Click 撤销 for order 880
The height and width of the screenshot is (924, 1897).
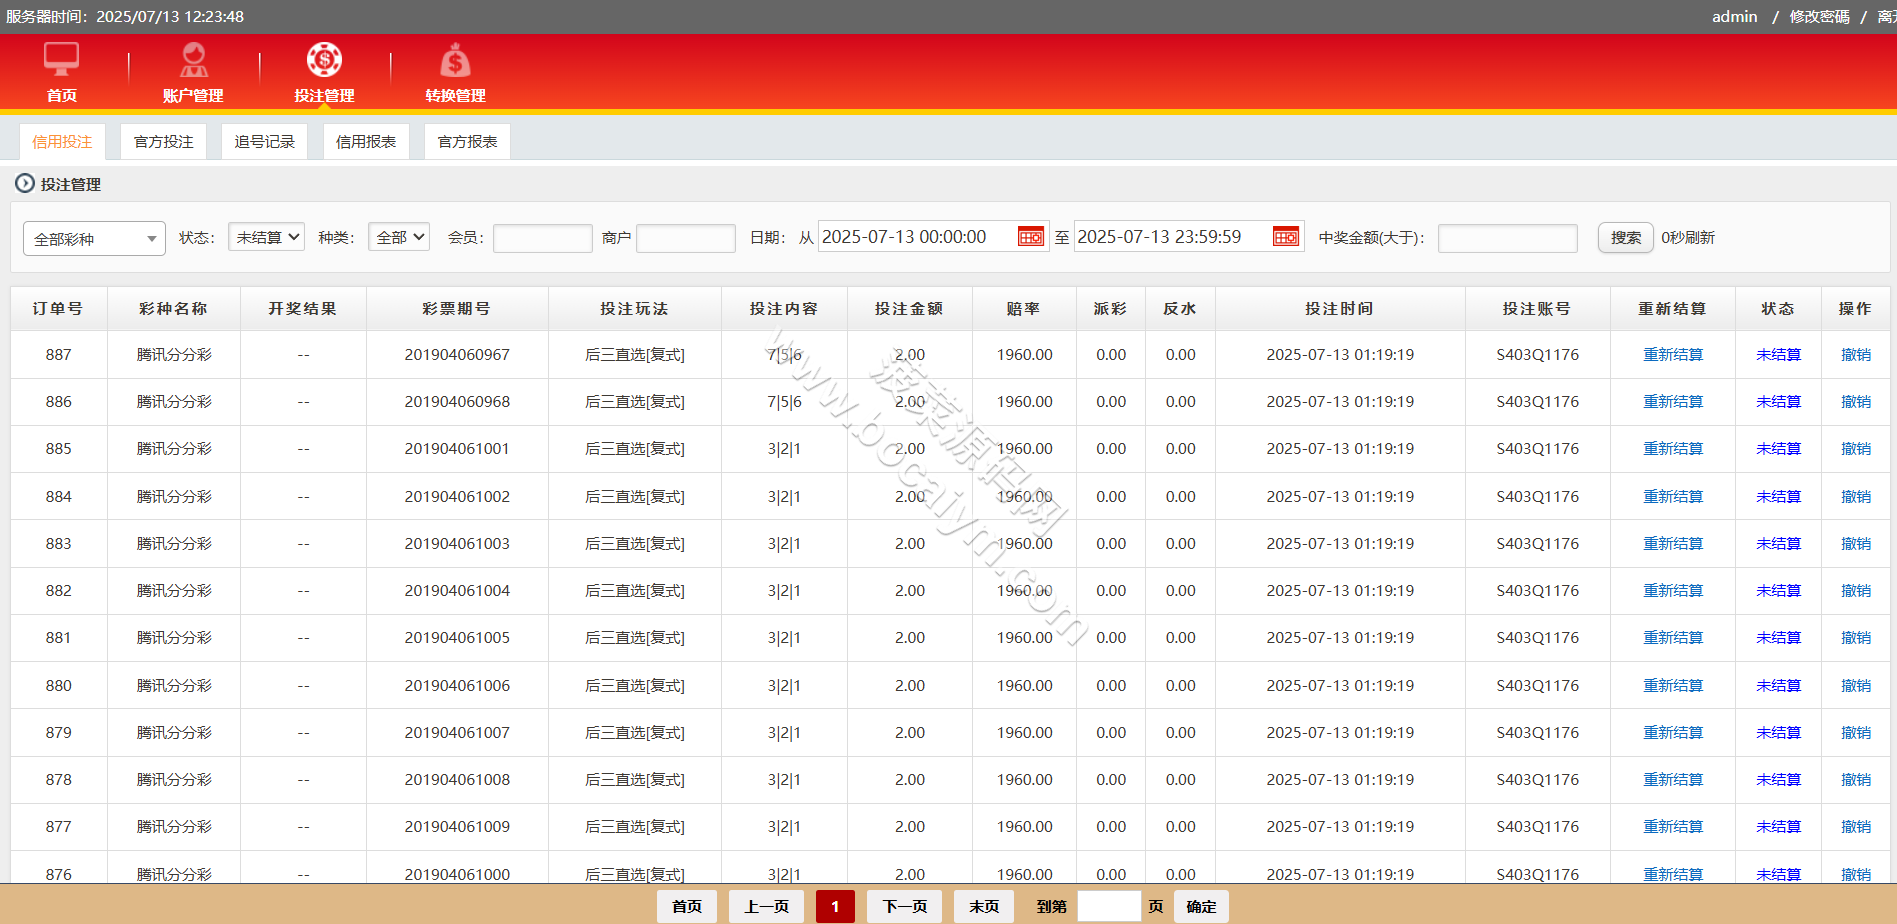click(x=1856, y=686)
